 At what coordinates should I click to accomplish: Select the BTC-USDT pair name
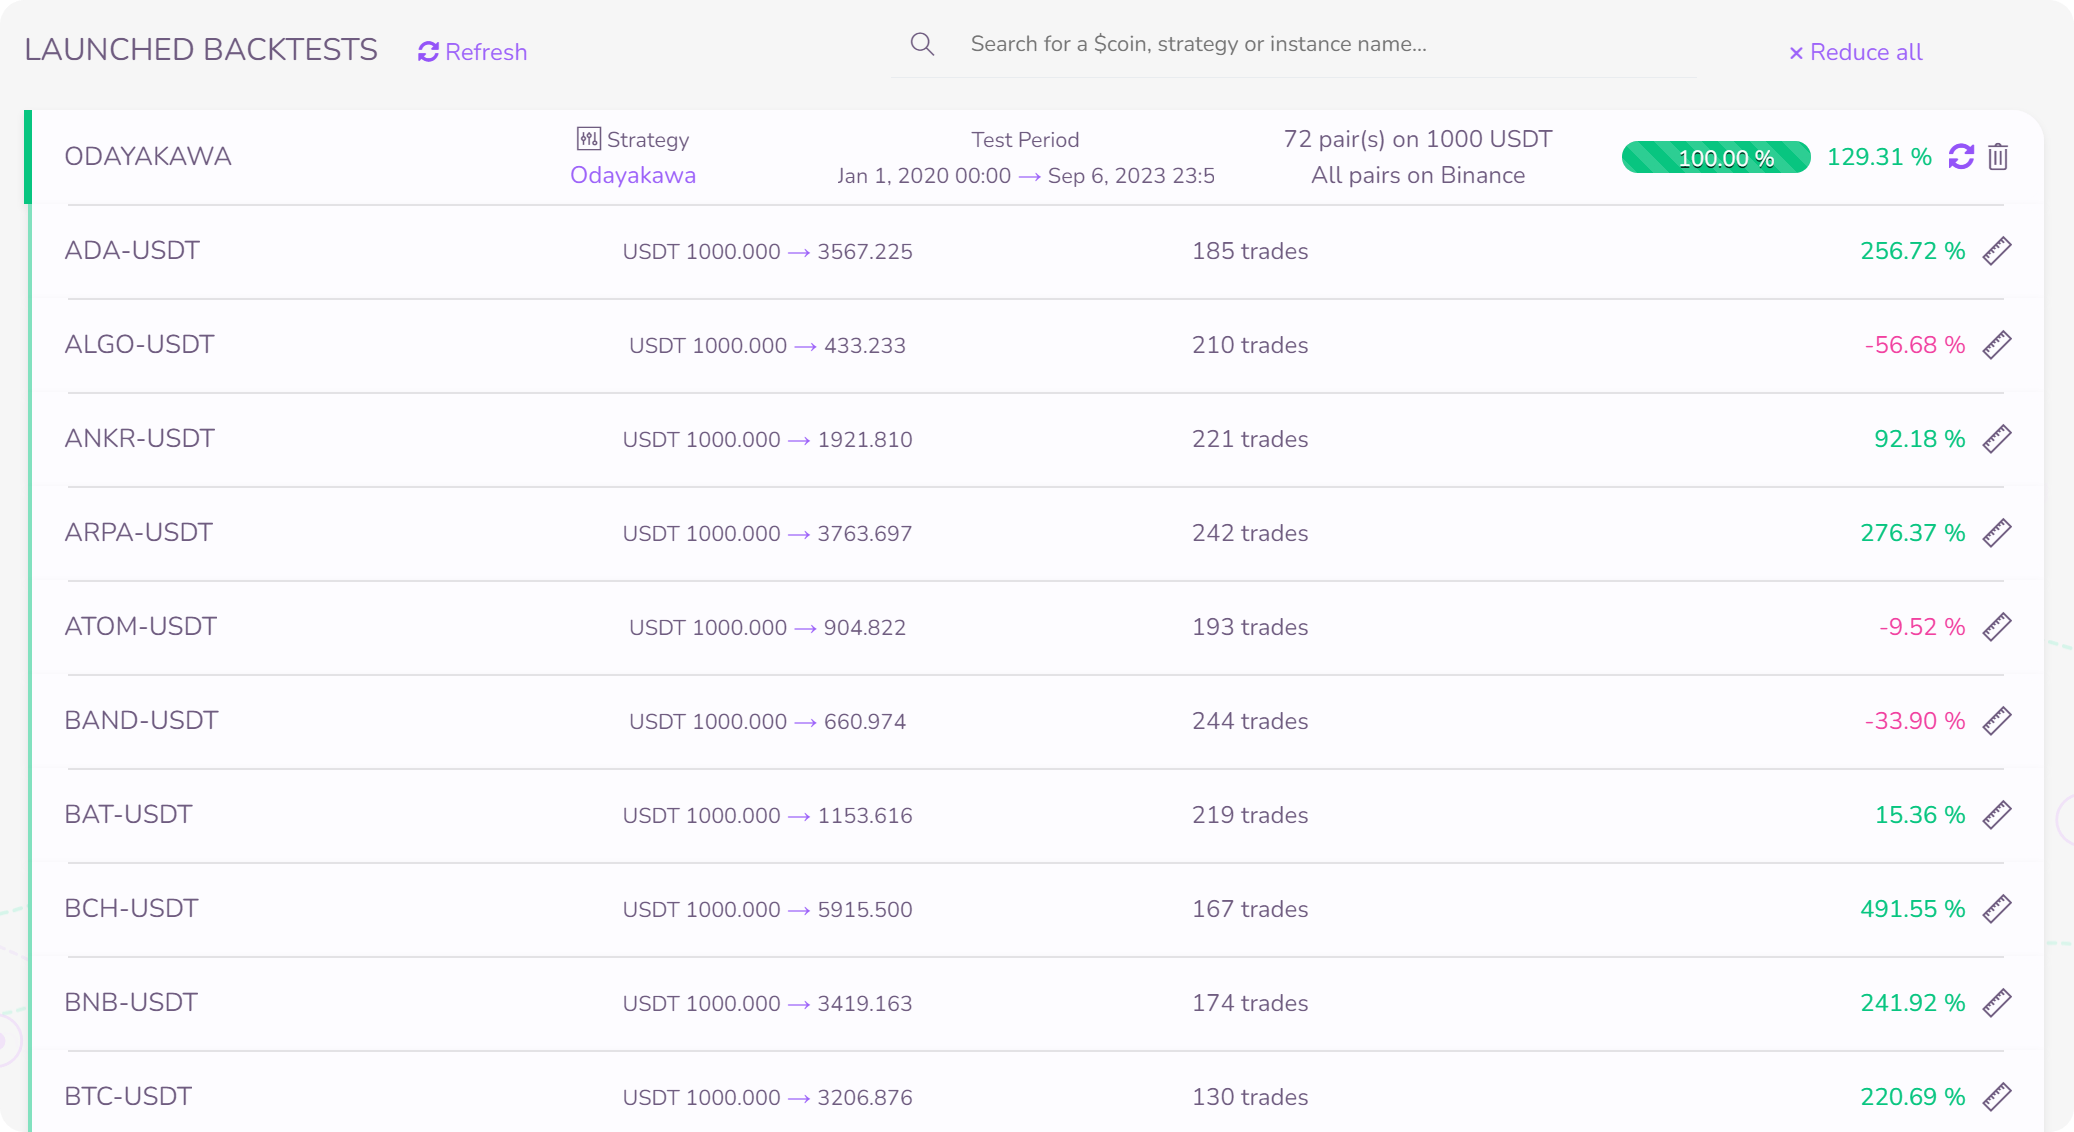coord(128,1097)
